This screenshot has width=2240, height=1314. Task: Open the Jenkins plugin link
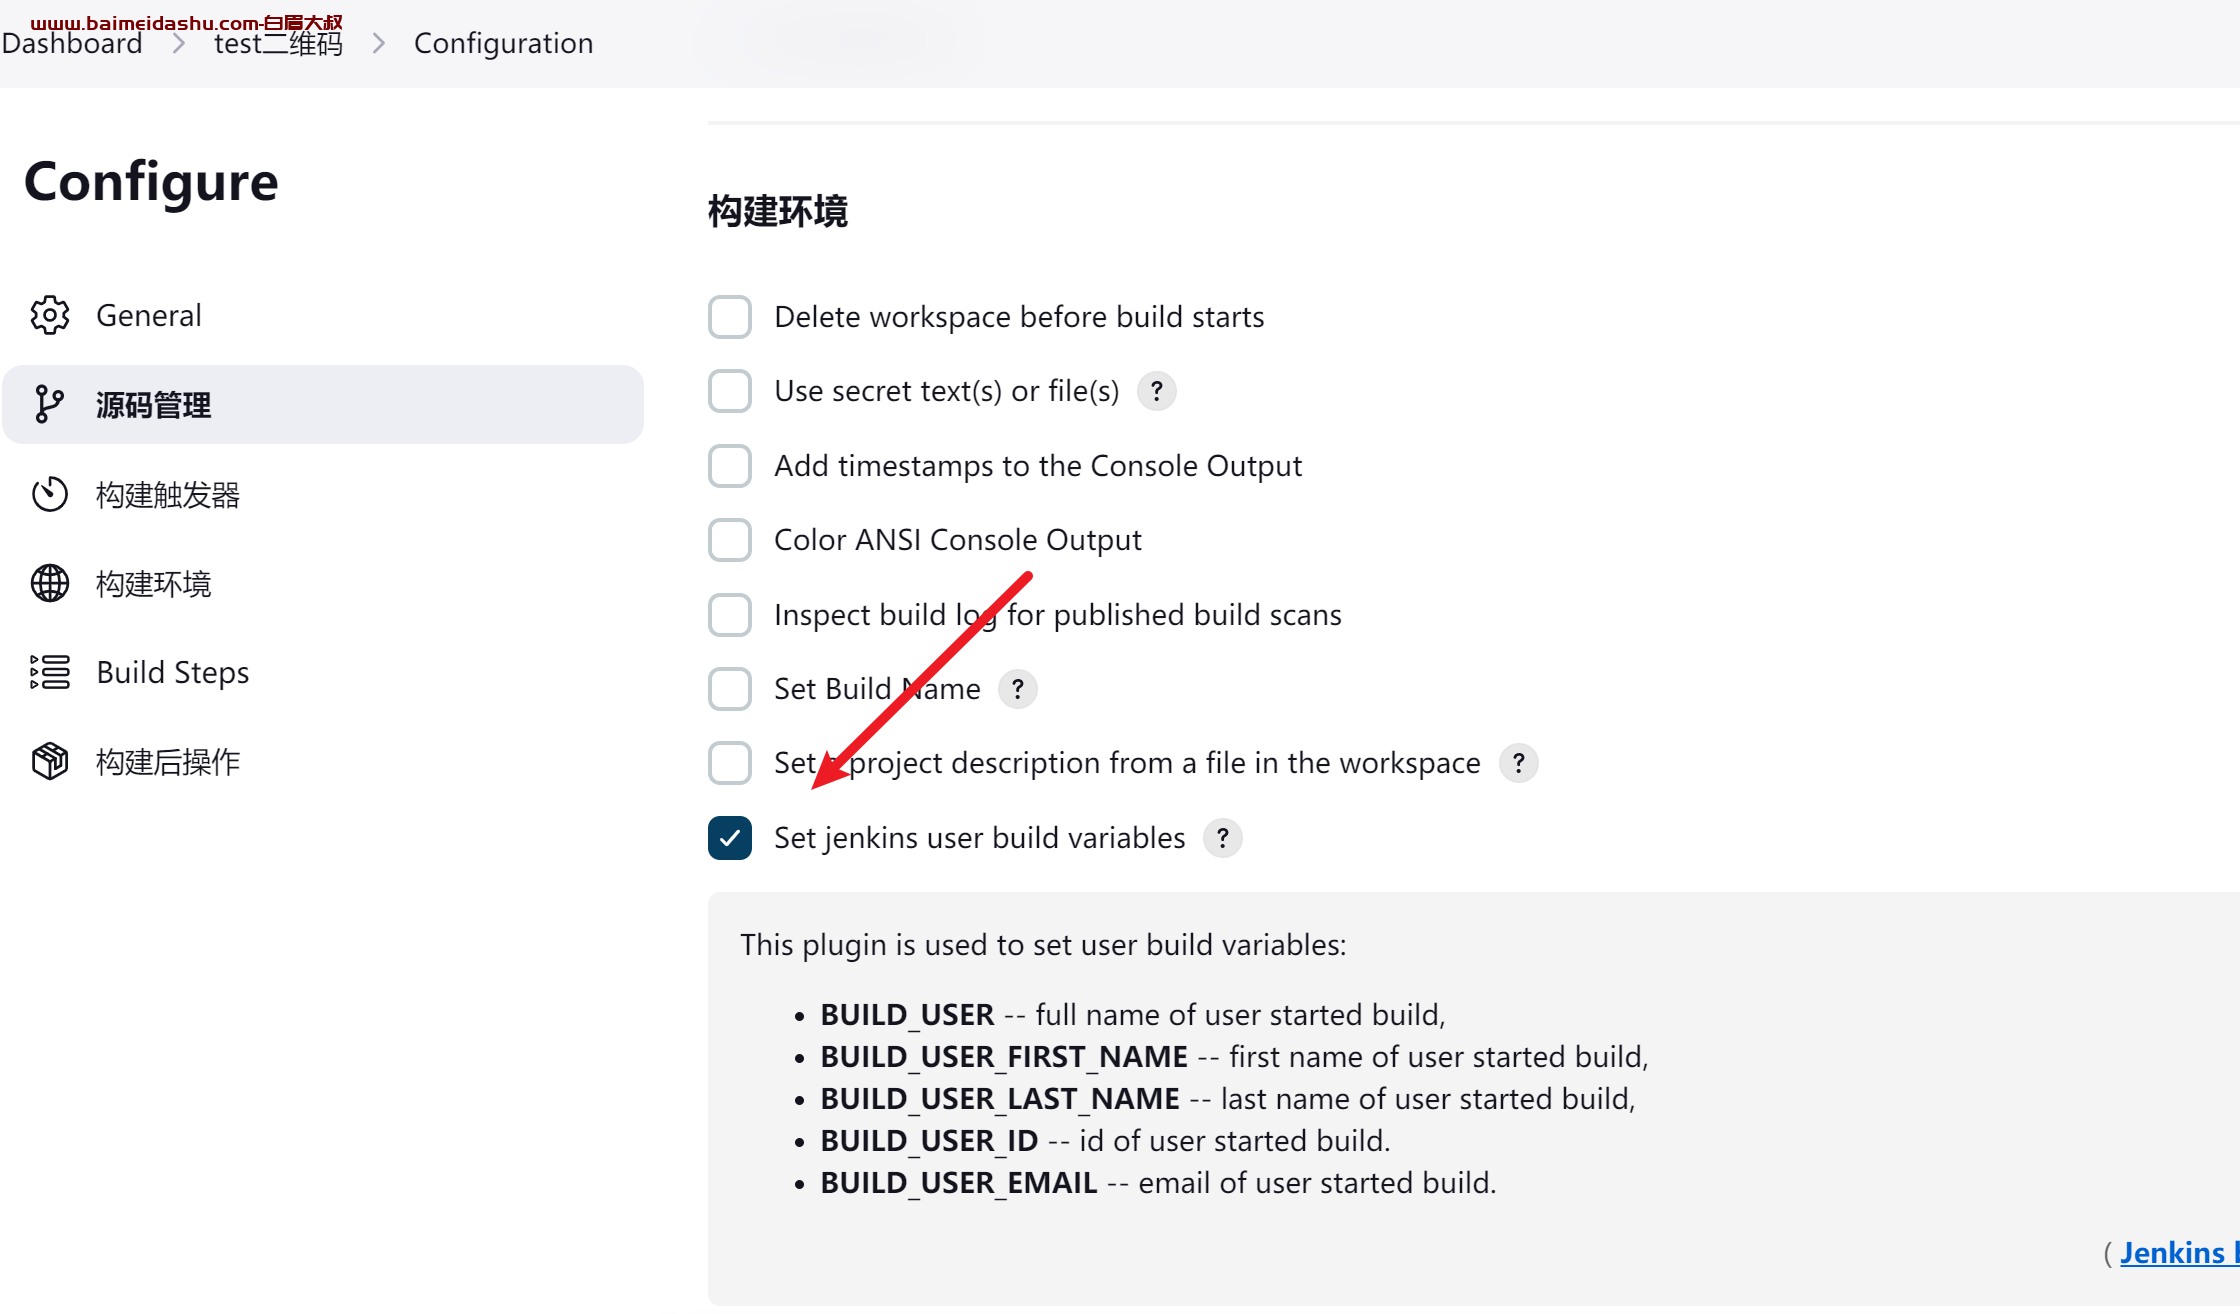[x=2179, y=1252]
